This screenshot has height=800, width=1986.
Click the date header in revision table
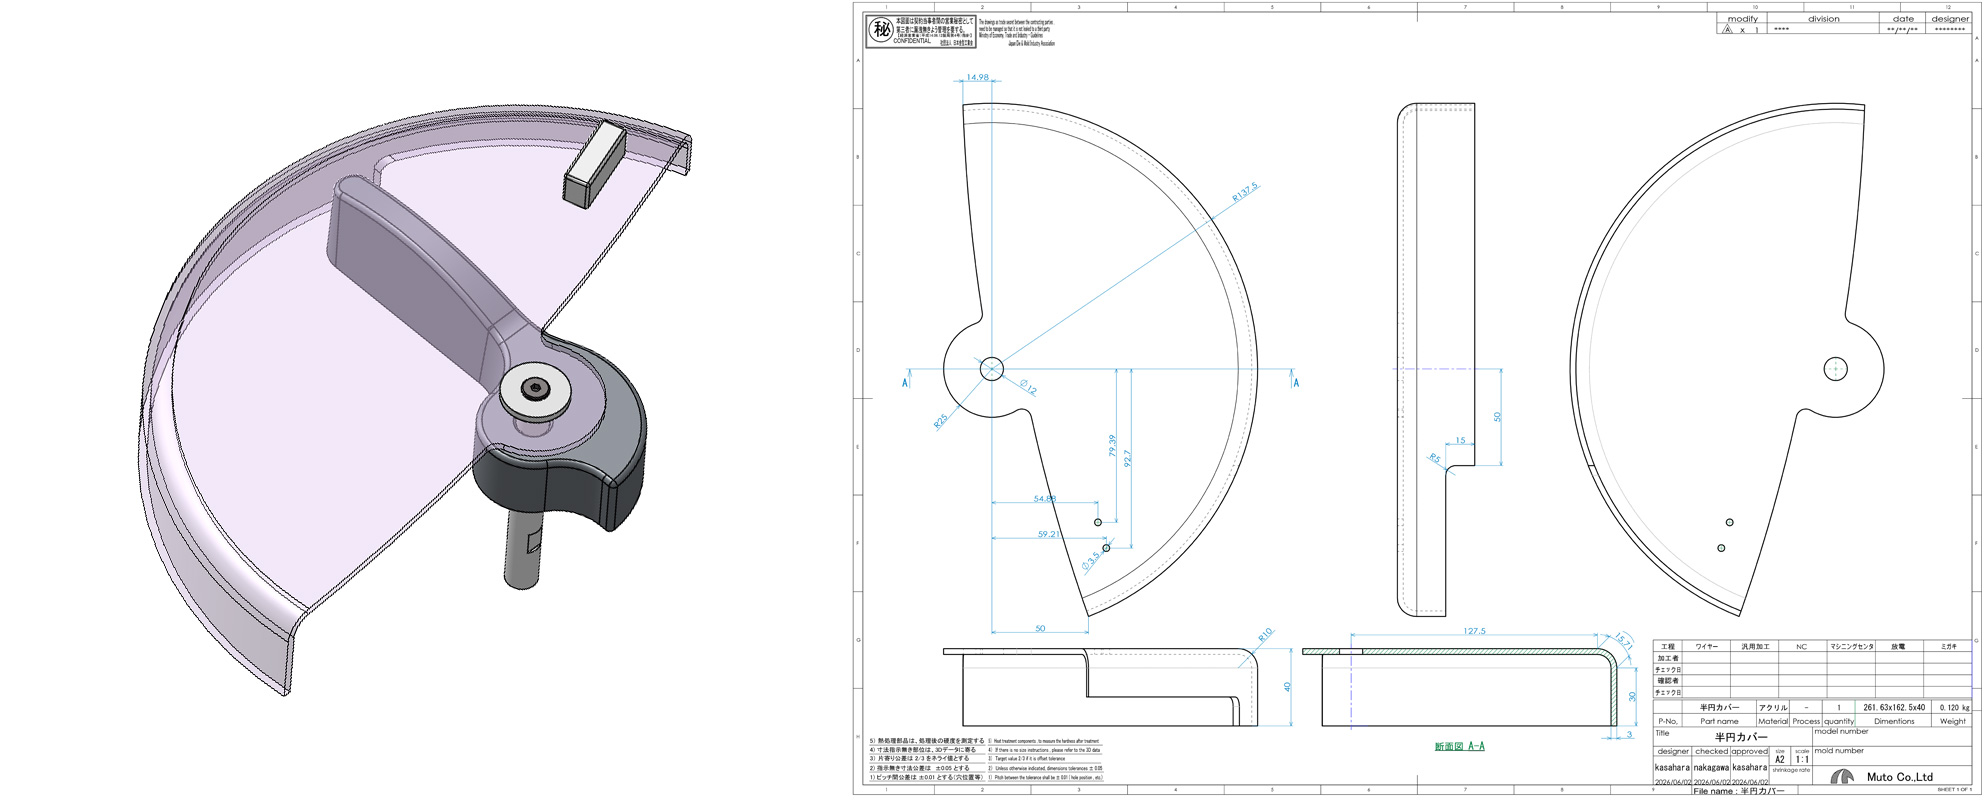pyautogui.click(x=1903, y=19)
